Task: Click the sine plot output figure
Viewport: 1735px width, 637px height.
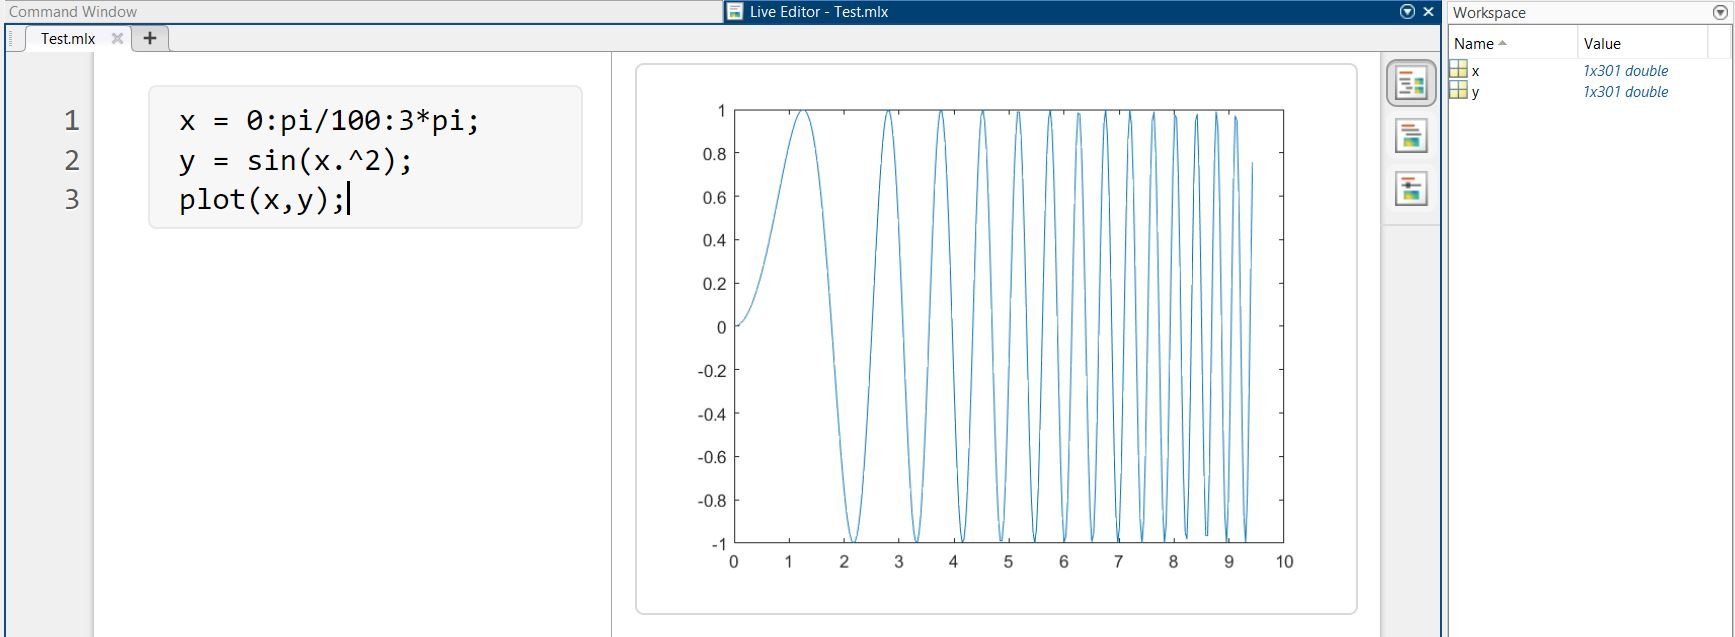Action: [996, 339]
